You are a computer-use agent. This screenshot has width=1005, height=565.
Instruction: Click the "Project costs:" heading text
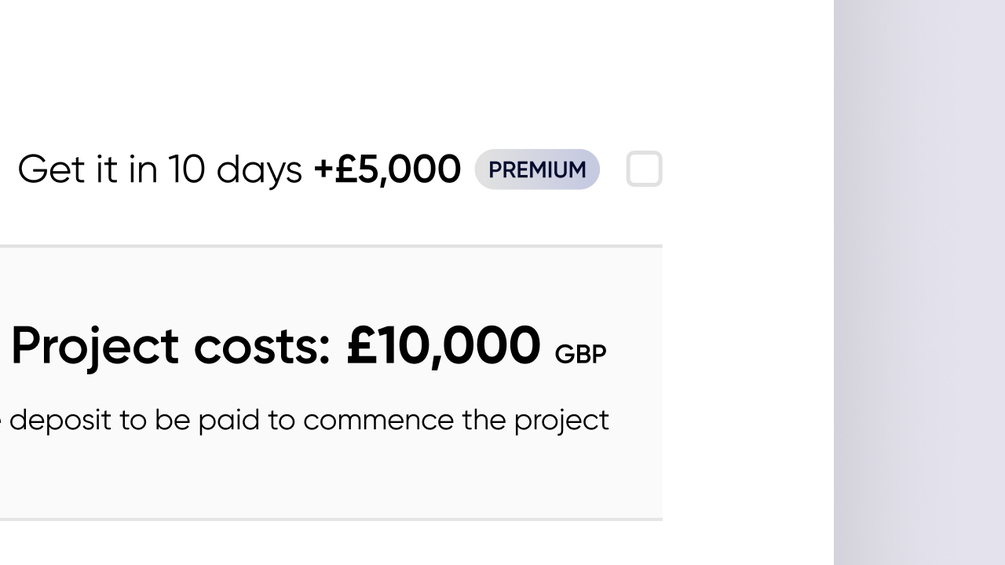[170, 347]
